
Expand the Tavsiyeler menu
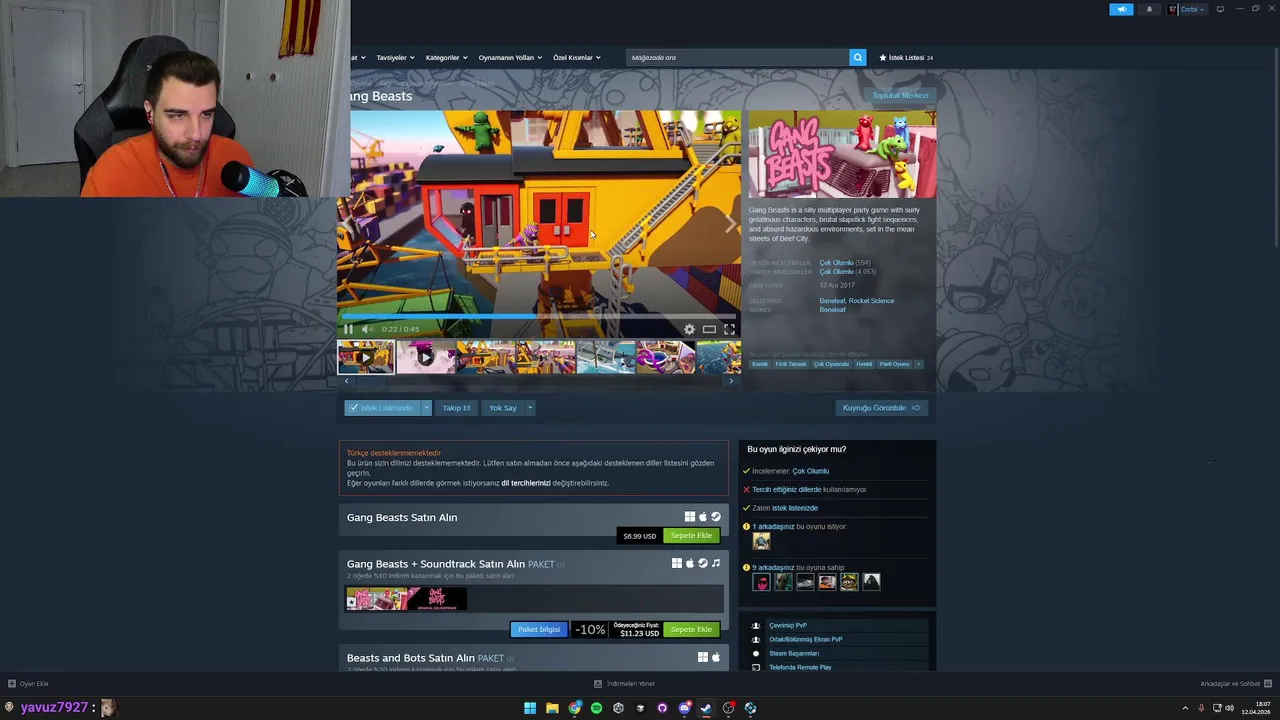pyautogui.click(x=395, y=57)
